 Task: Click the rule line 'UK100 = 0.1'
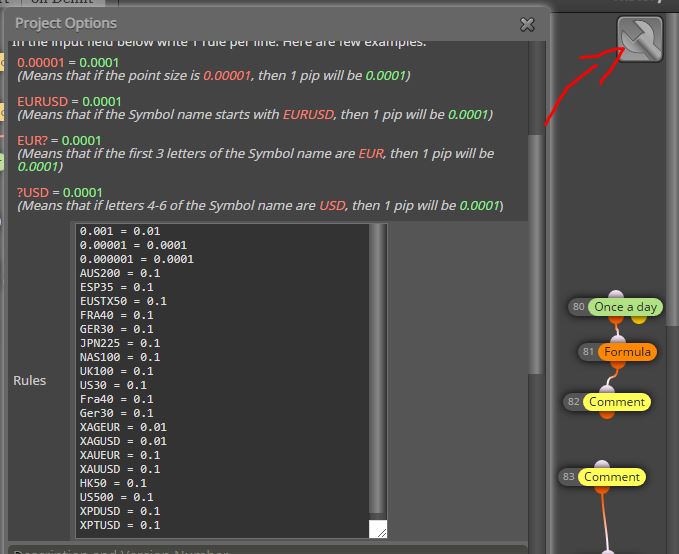point(116,371)
